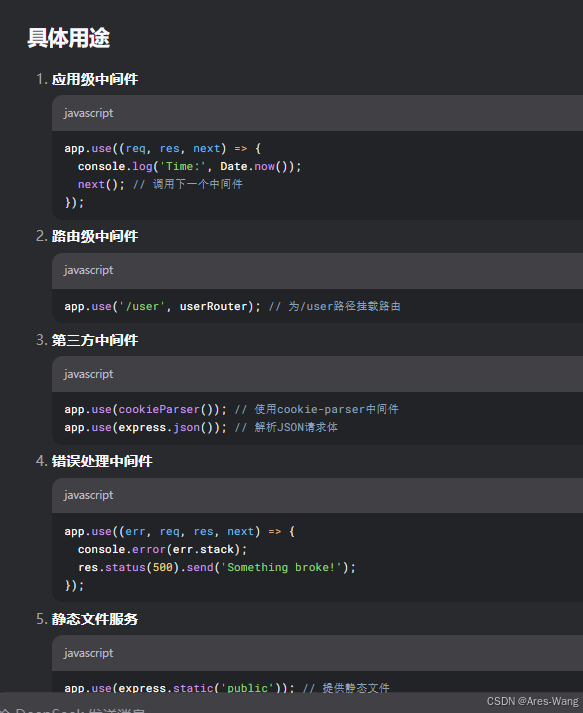Click the javascript label under 应用级中间件

[88, 113]
